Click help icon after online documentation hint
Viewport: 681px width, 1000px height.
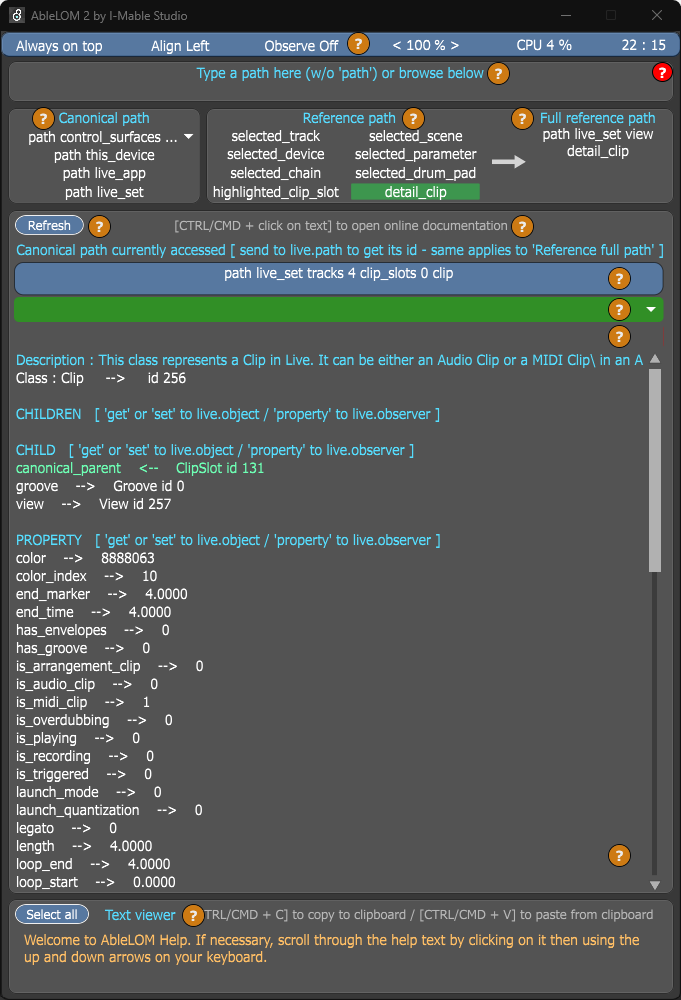click(522, 226)
